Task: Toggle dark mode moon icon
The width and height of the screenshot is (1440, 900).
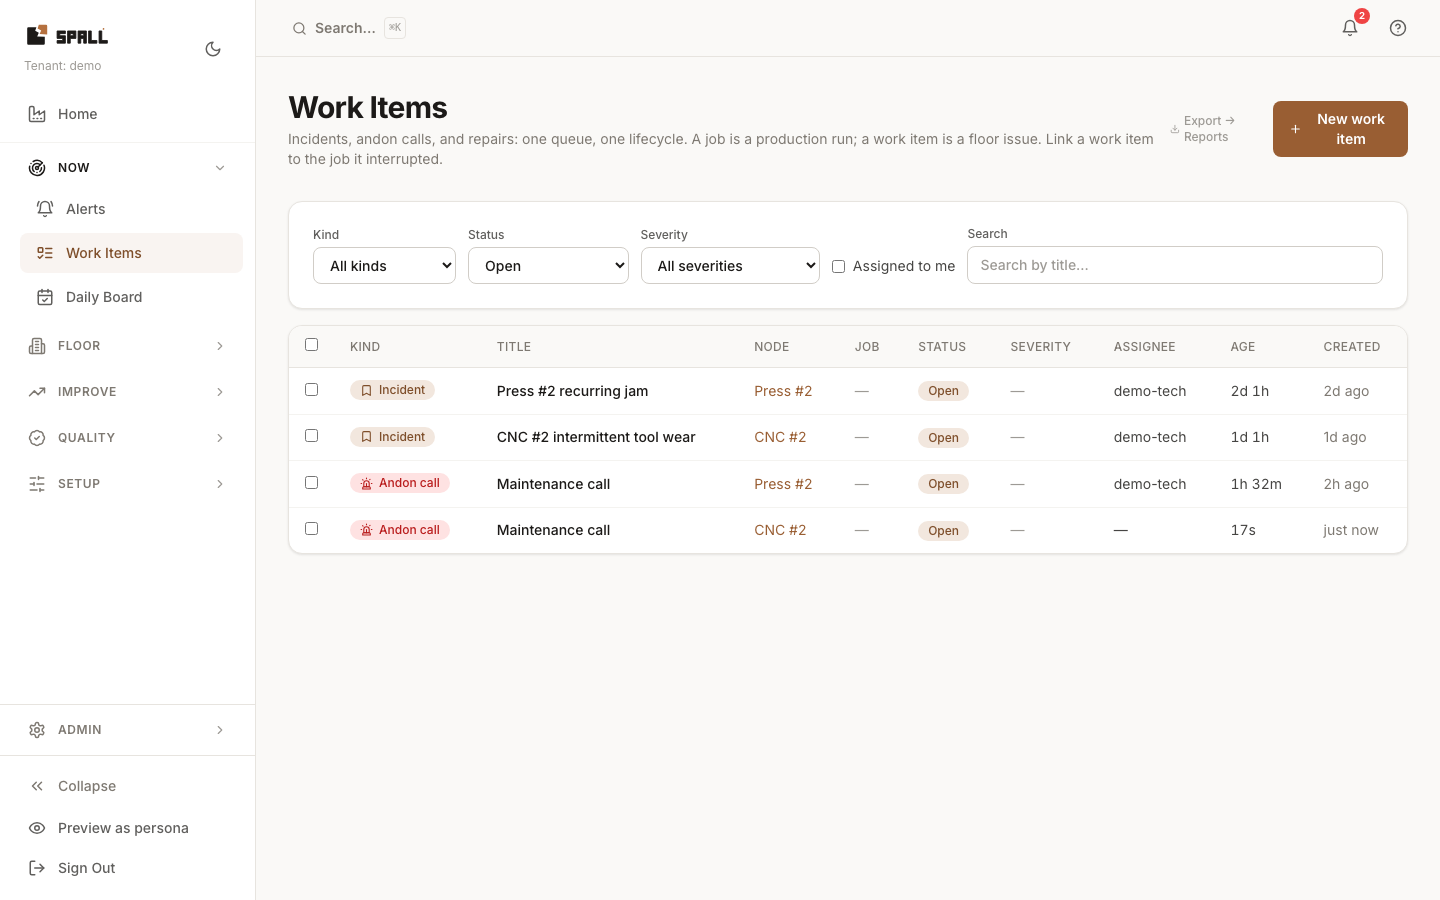Action: tap(213, 49)
